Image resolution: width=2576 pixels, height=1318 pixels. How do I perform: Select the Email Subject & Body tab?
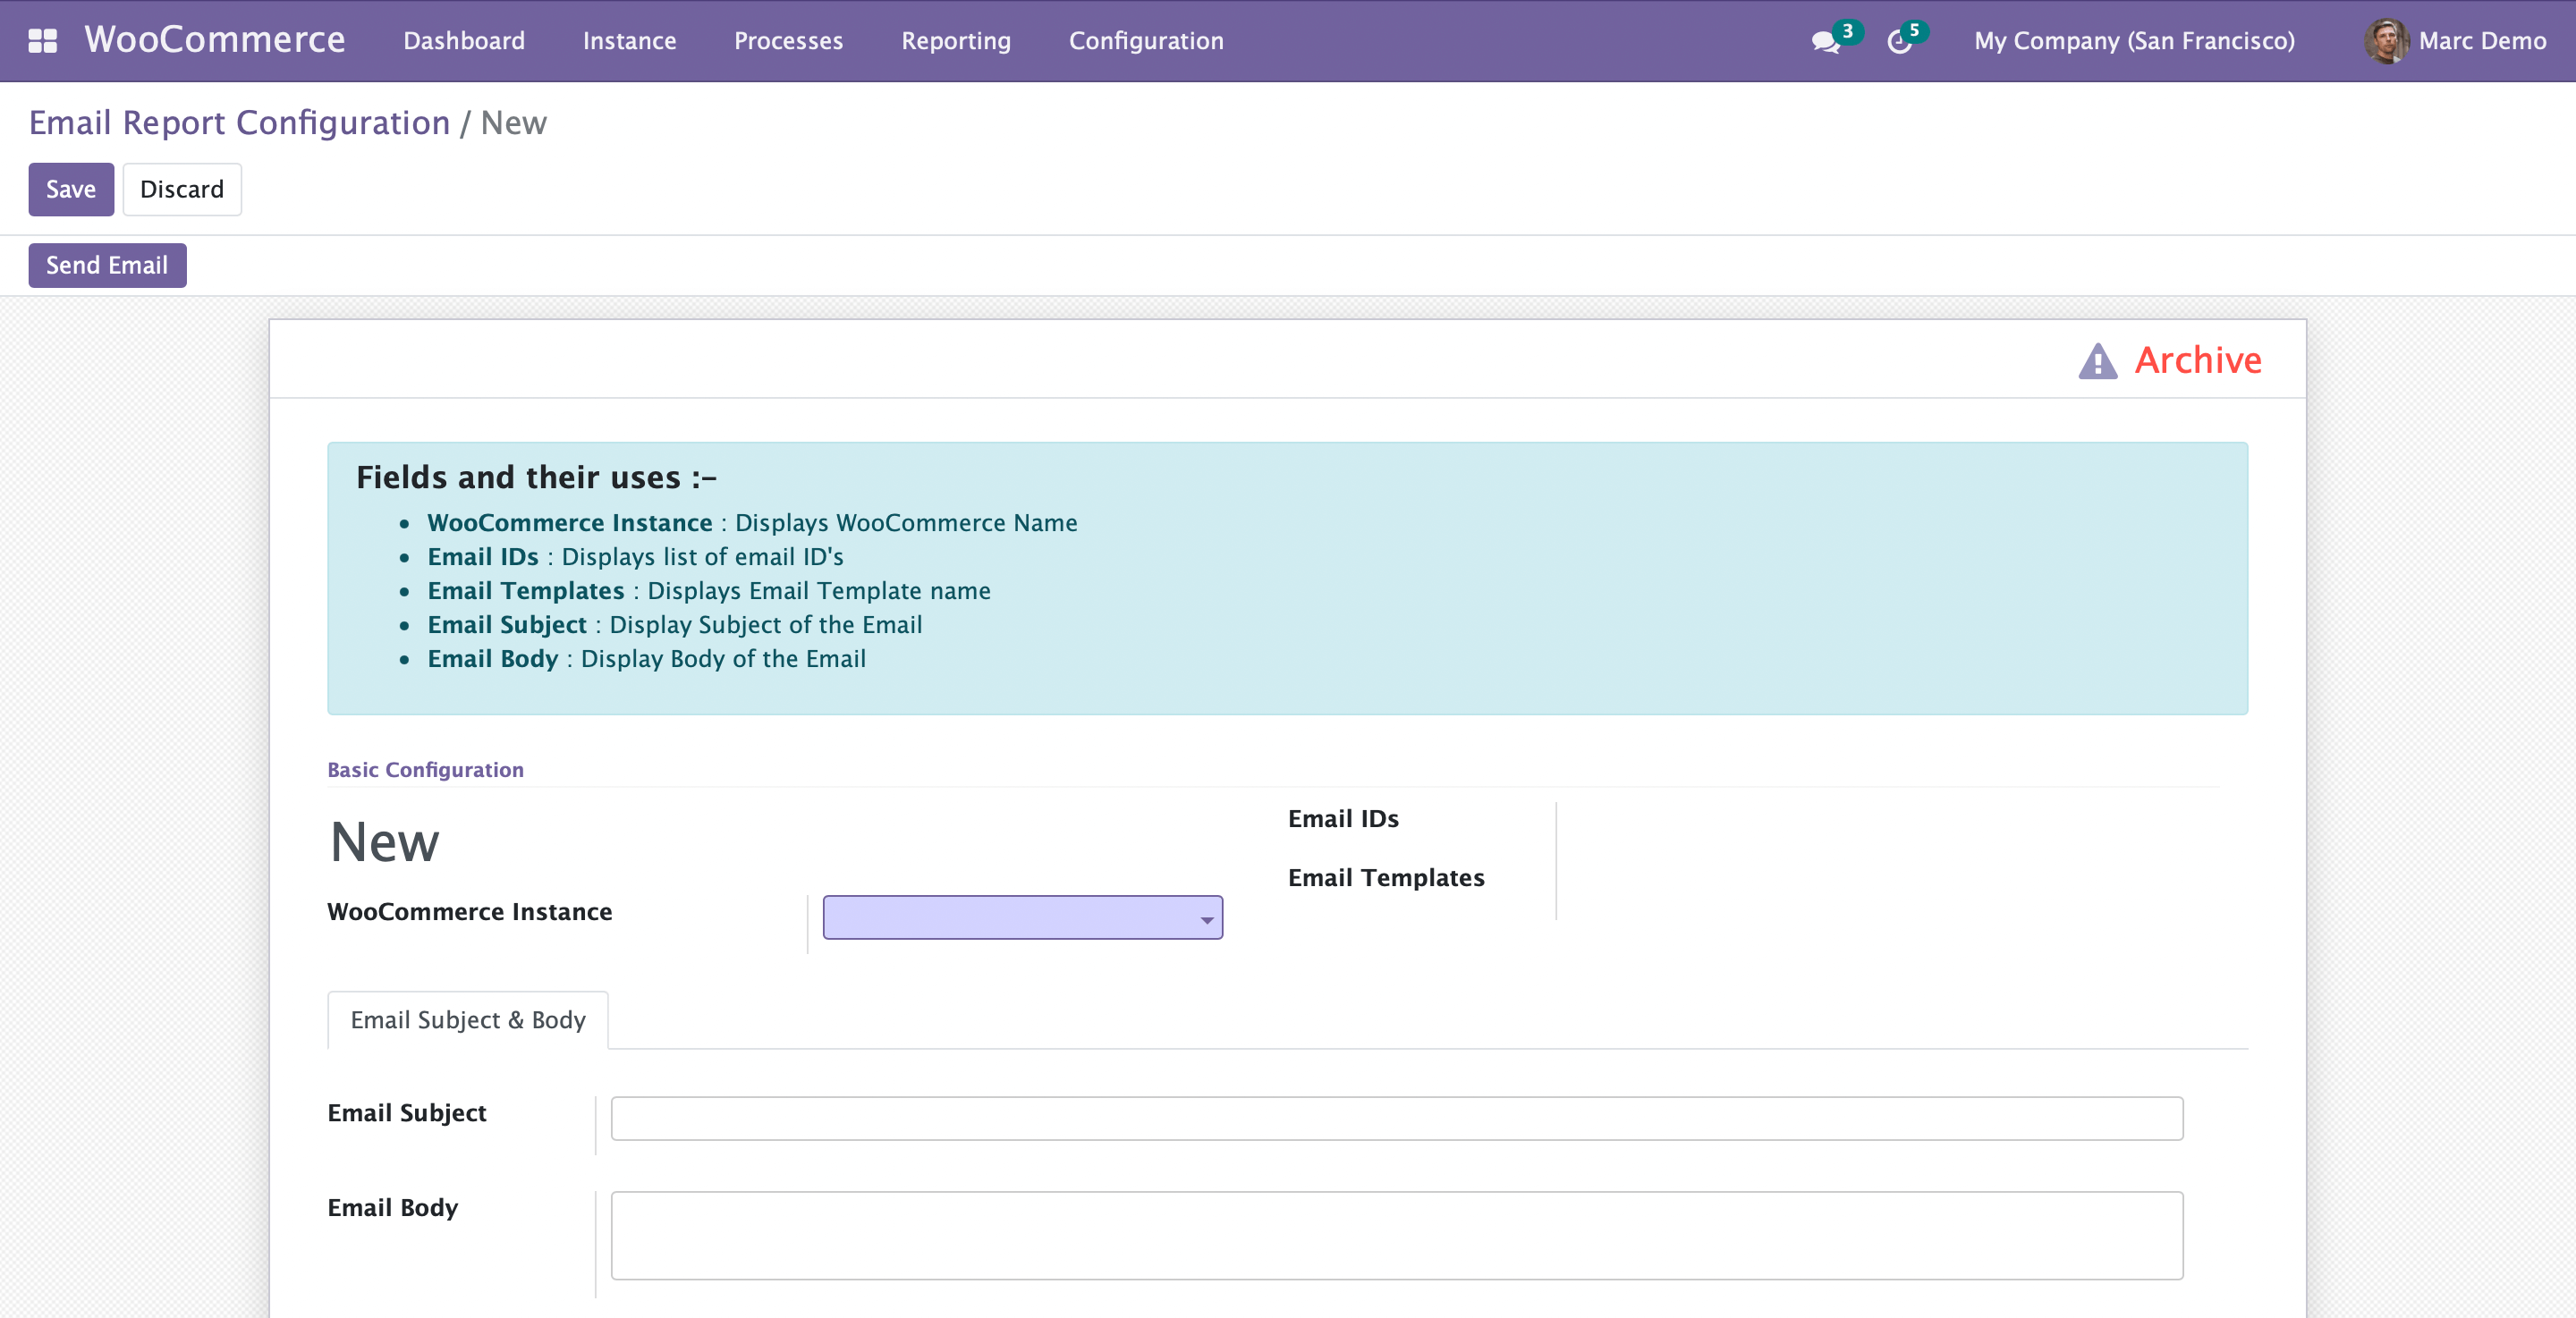click(x=467, y=1019)
